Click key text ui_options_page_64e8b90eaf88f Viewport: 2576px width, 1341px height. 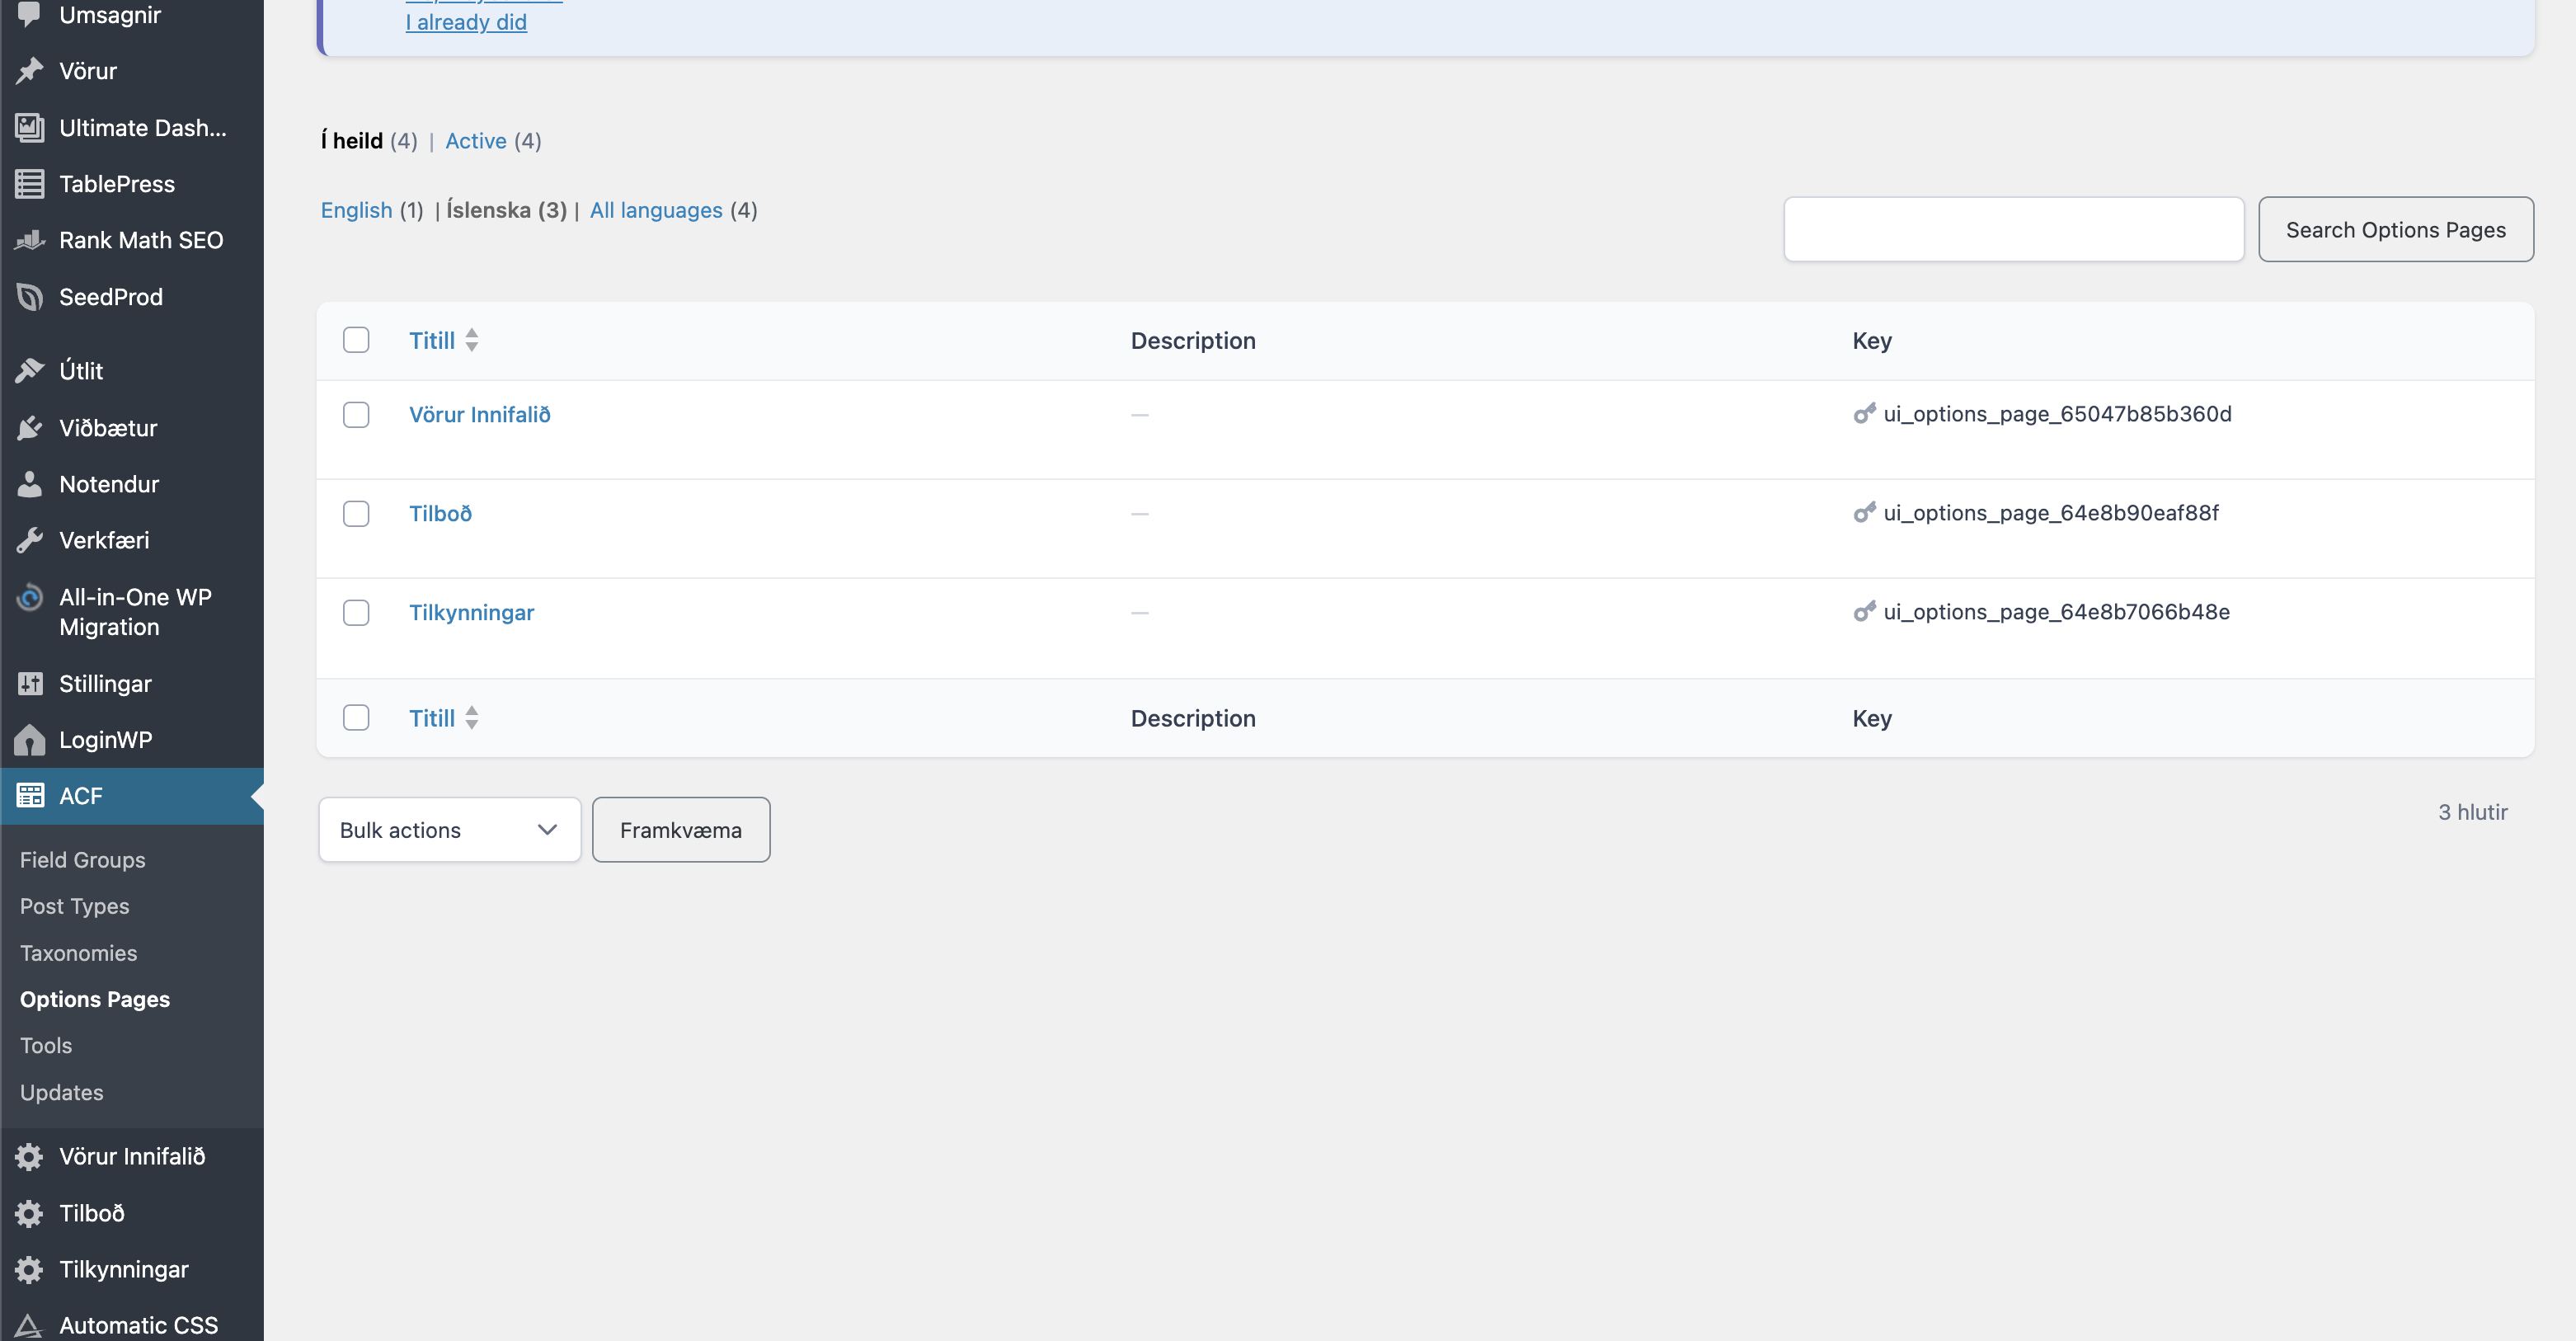(2051, 513)
